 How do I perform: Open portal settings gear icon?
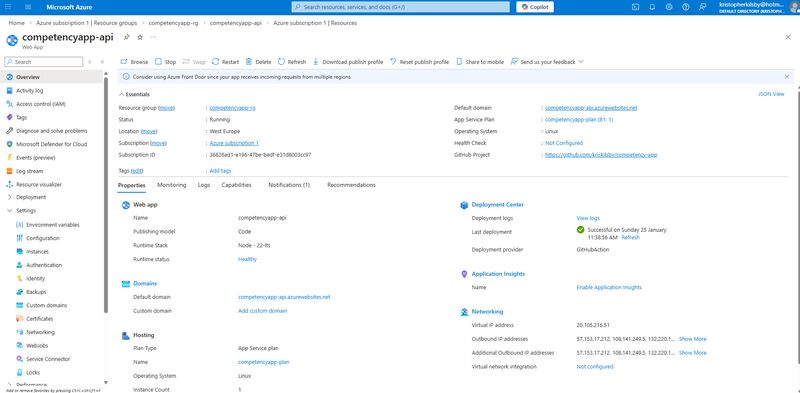[x=669, y=7]
